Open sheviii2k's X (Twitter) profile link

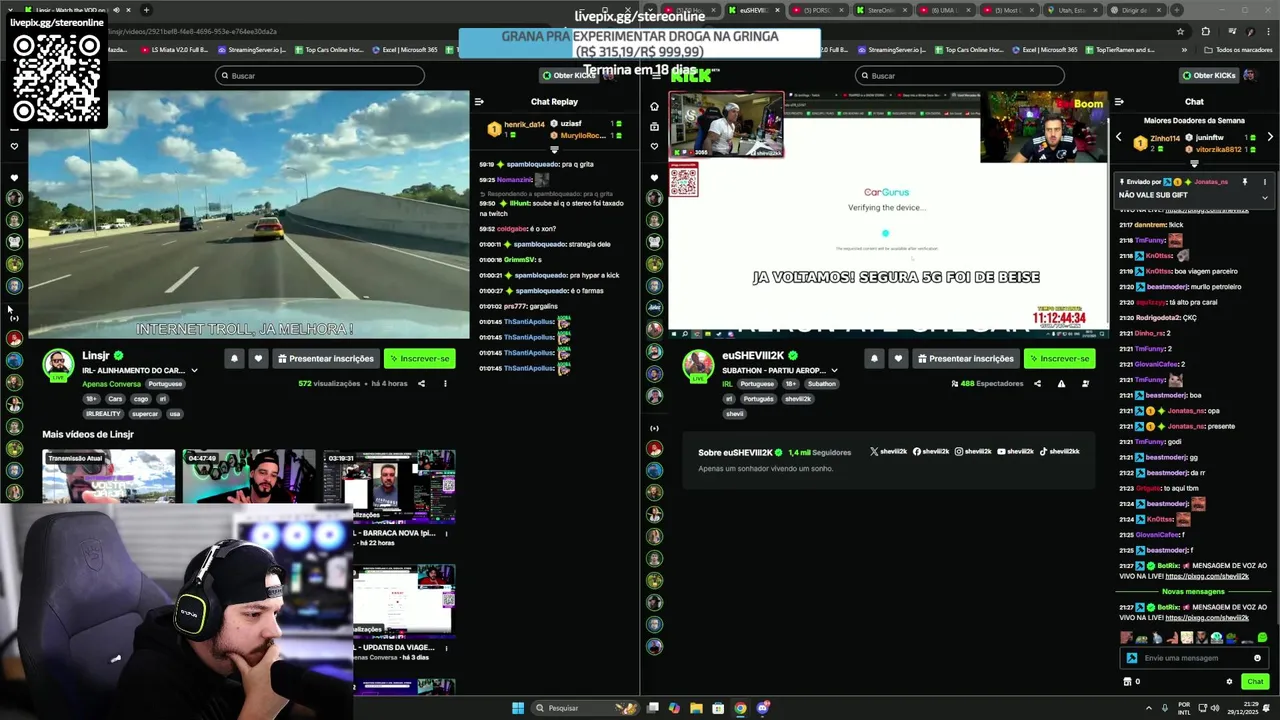point(888,452)
